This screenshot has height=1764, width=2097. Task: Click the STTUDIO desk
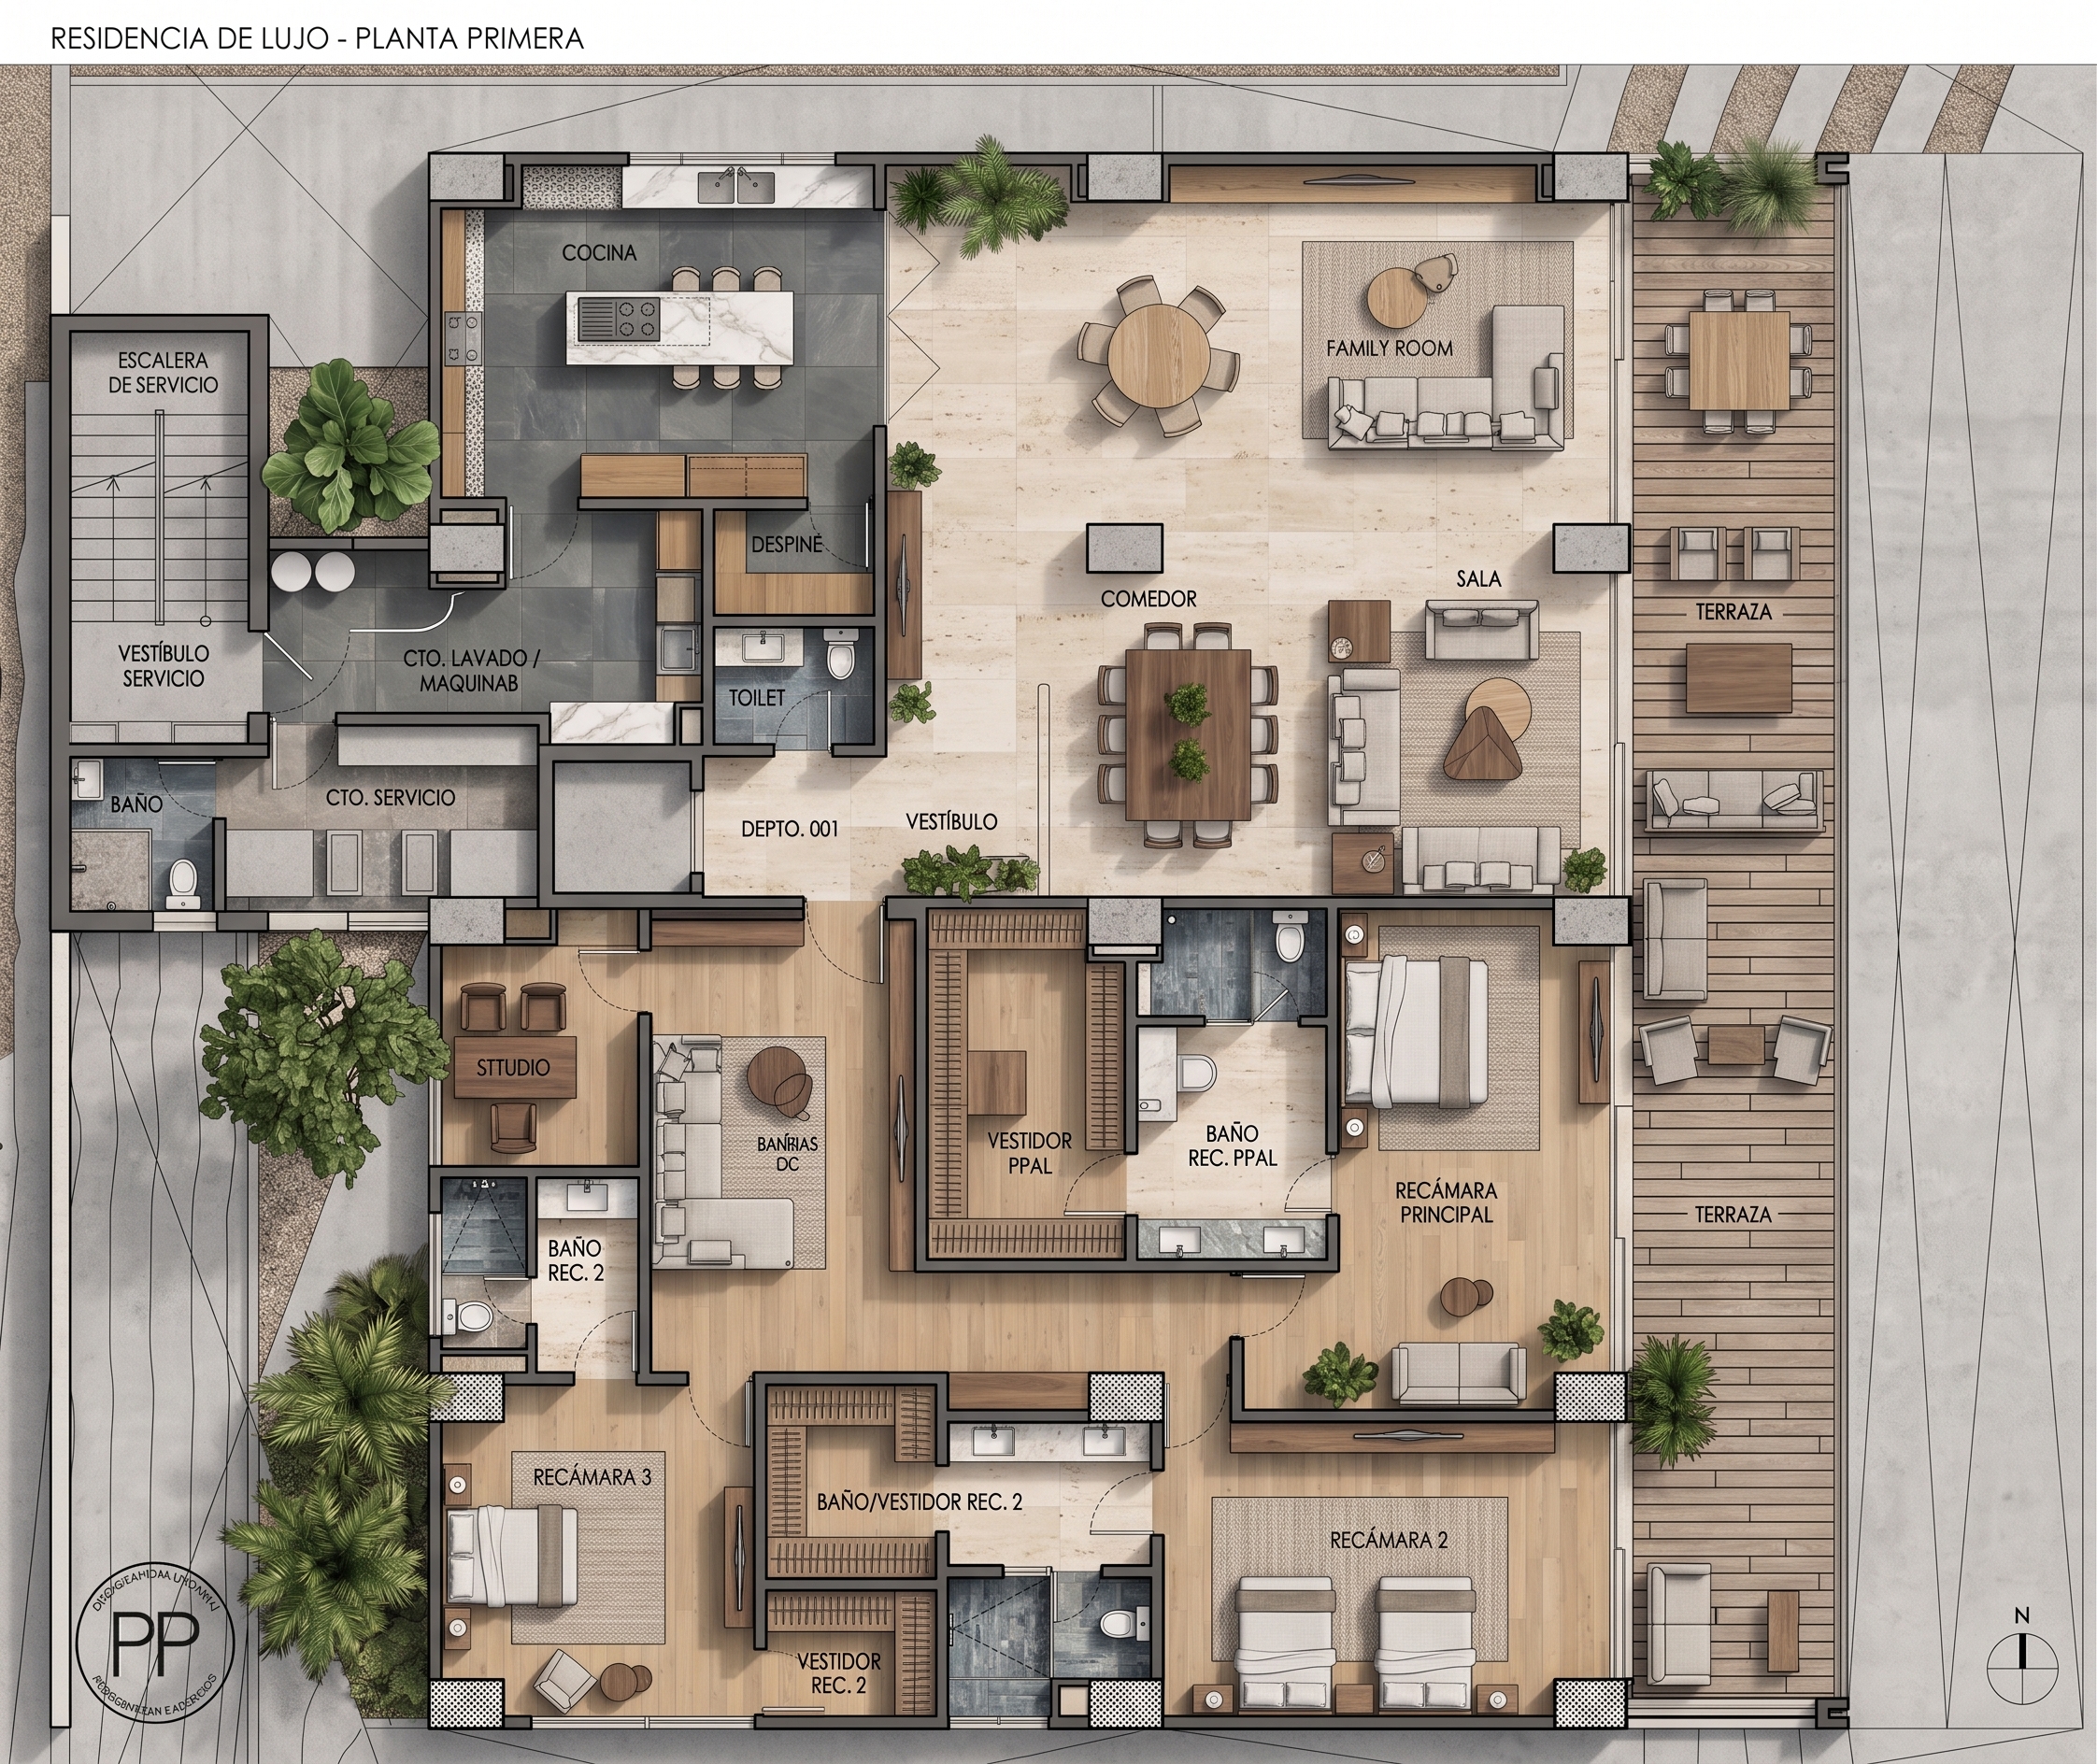click(514, 1067)
